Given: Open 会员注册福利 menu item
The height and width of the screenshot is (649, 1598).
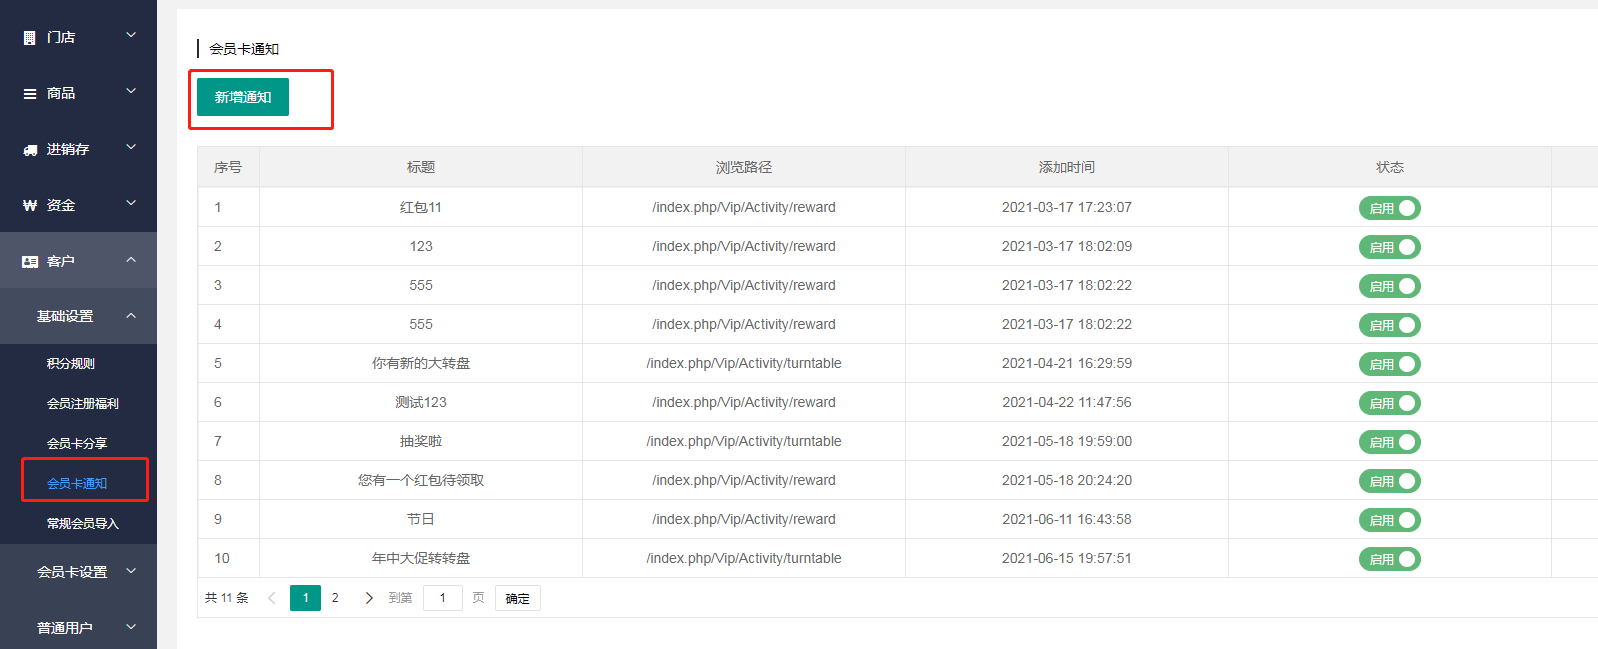Looking at the screenshot, I should (83, 404).
